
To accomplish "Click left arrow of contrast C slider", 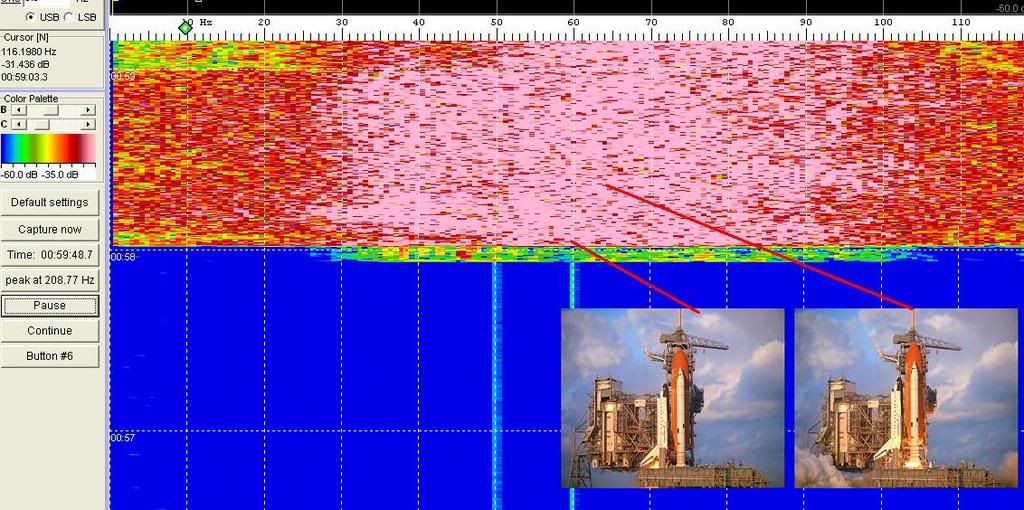I will click(x=17, y=124).
